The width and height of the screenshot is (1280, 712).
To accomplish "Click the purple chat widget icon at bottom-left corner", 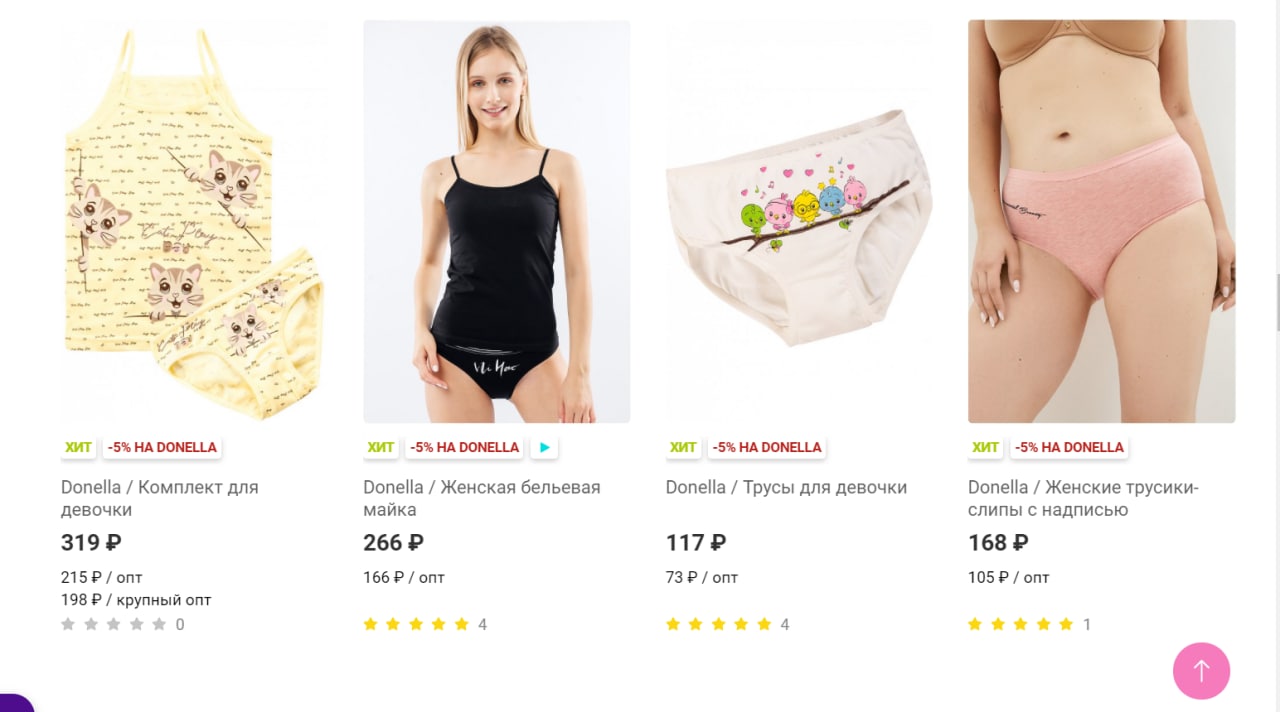I will click(x=14, y=703).
